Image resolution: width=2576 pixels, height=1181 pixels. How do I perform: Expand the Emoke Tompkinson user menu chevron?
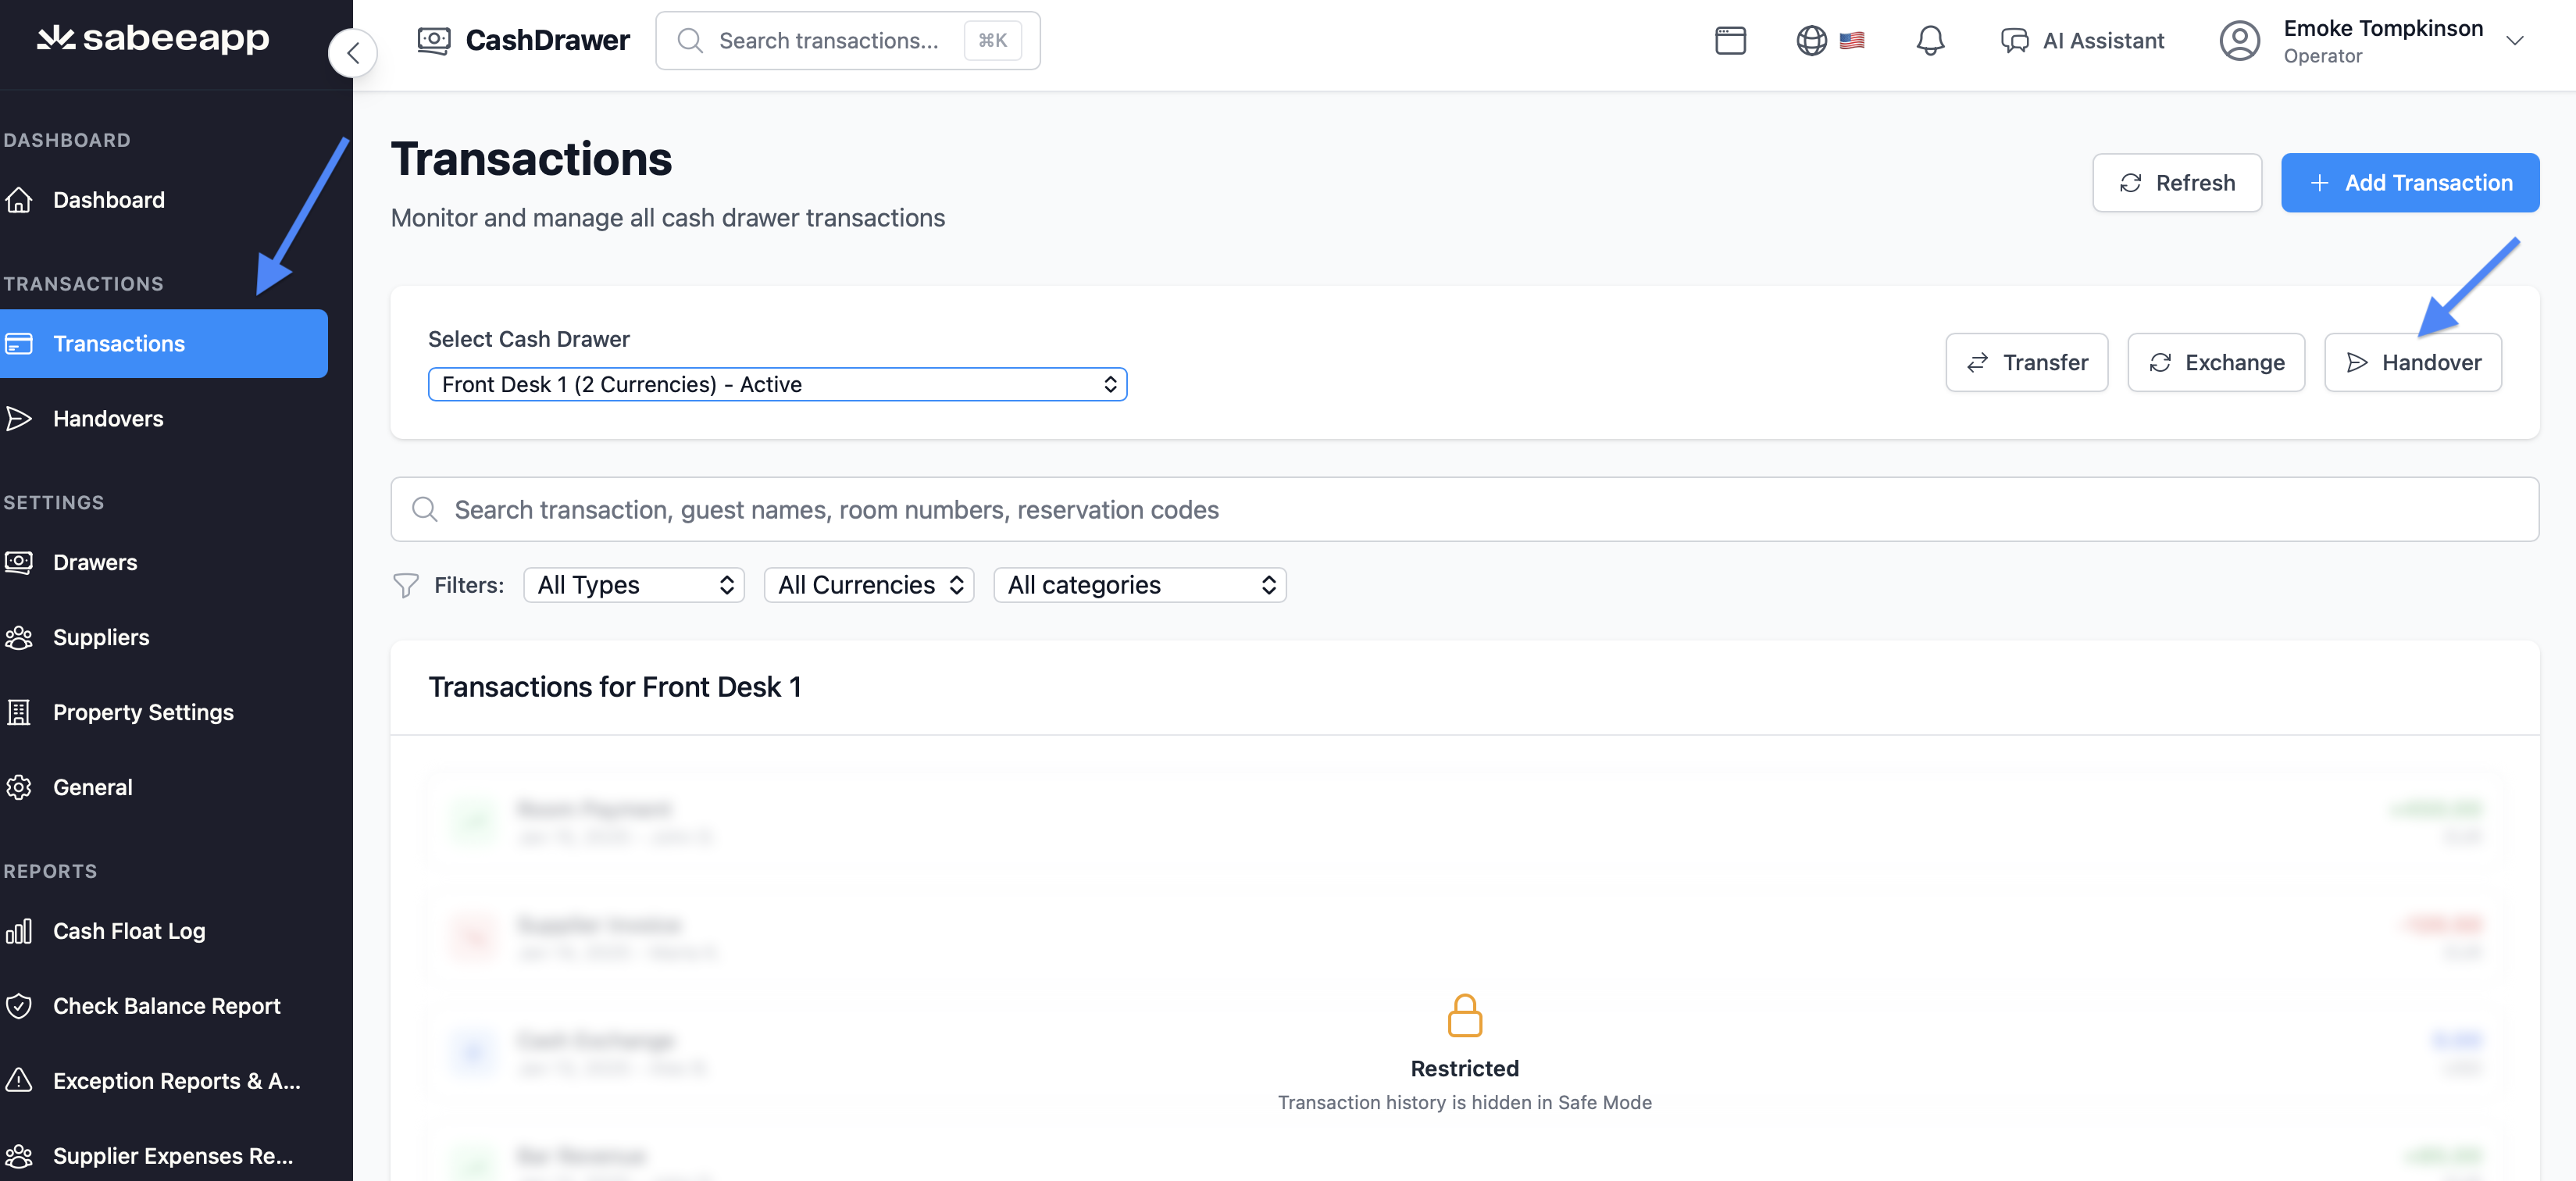[x=2514, y=41]
